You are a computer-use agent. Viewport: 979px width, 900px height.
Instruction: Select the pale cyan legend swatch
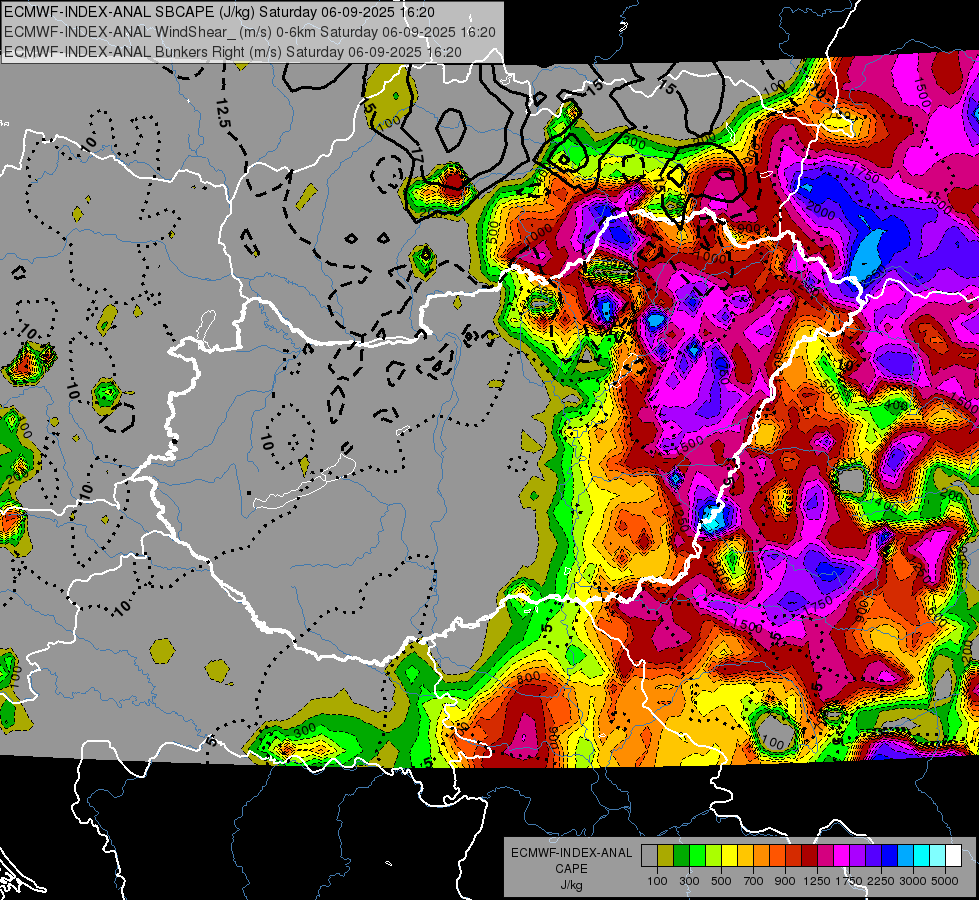(x=938, y=856)
